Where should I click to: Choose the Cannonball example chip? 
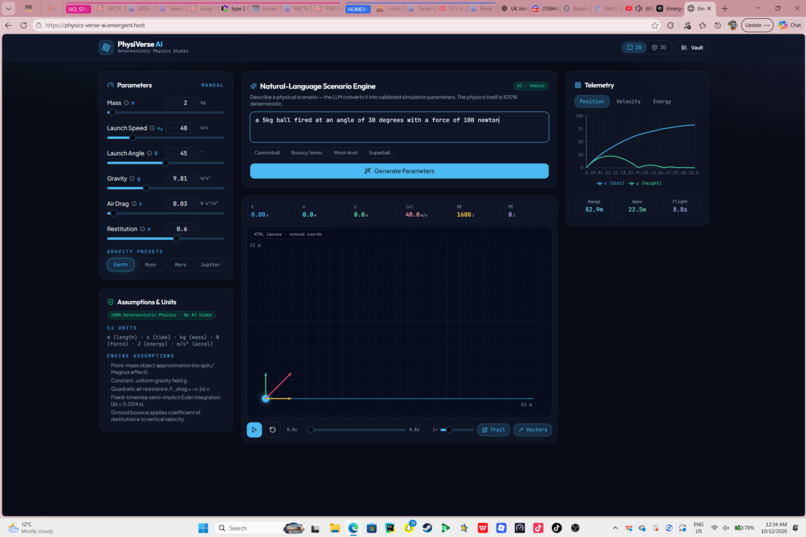click(x=267, y=153)
